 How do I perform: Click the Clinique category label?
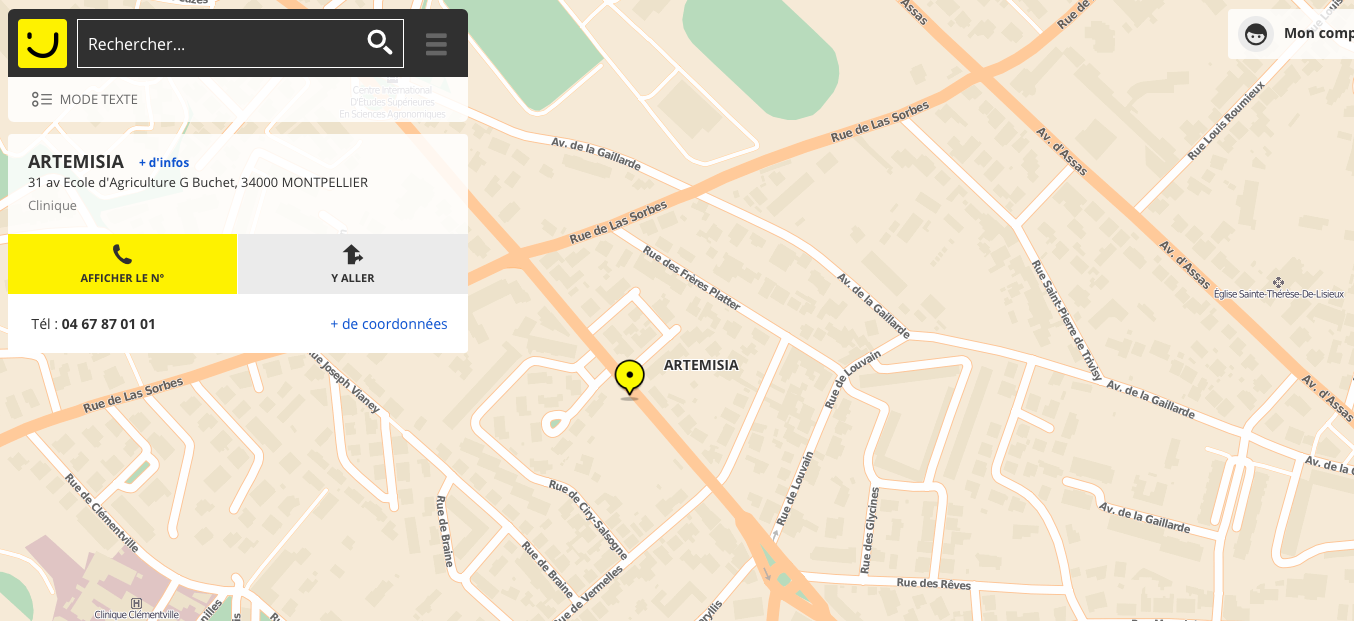click(52, 206)
